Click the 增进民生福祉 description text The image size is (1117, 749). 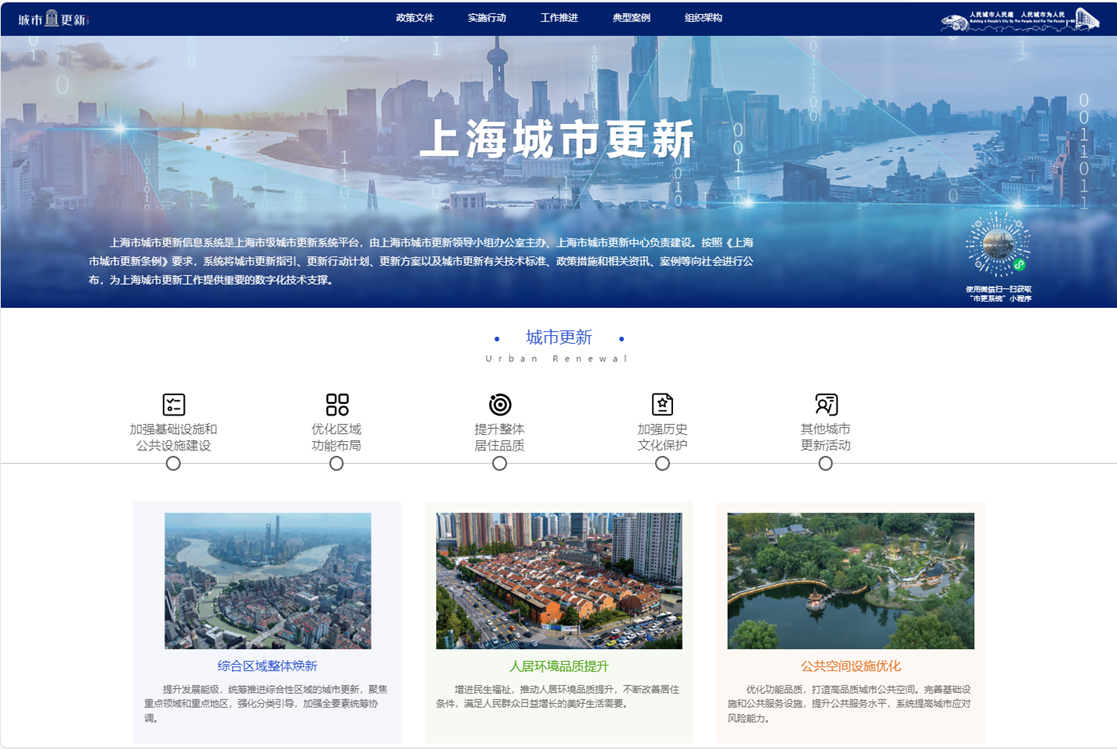coord(558,696)
